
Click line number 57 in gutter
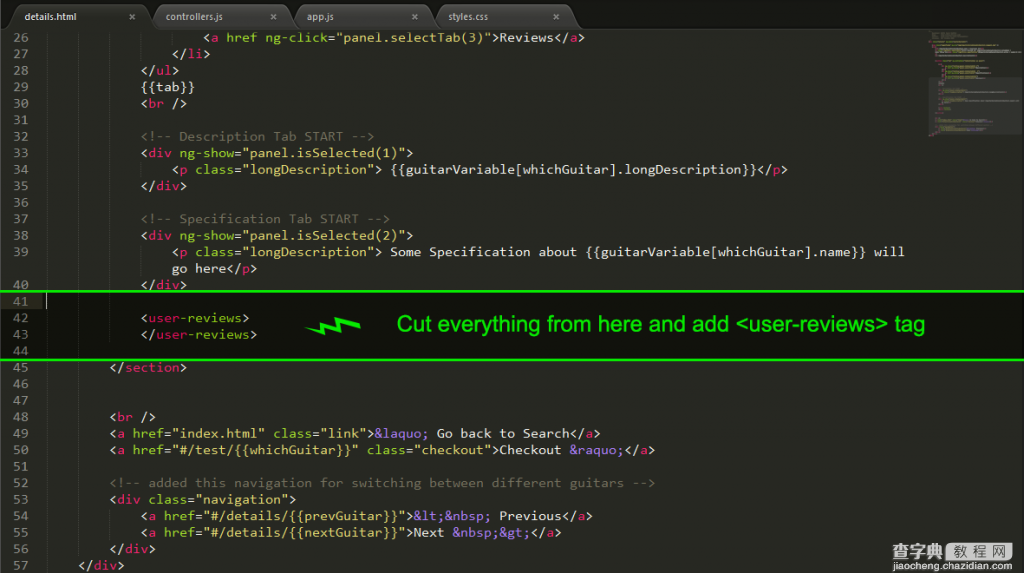pos(21,565)
